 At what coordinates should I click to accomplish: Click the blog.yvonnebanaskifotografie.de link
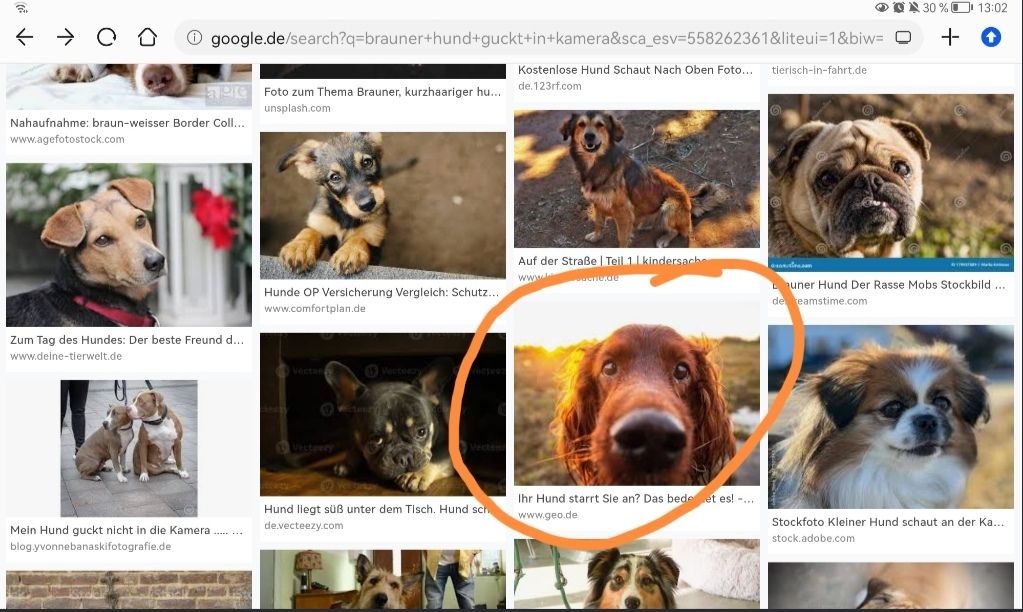coord(90,547)
